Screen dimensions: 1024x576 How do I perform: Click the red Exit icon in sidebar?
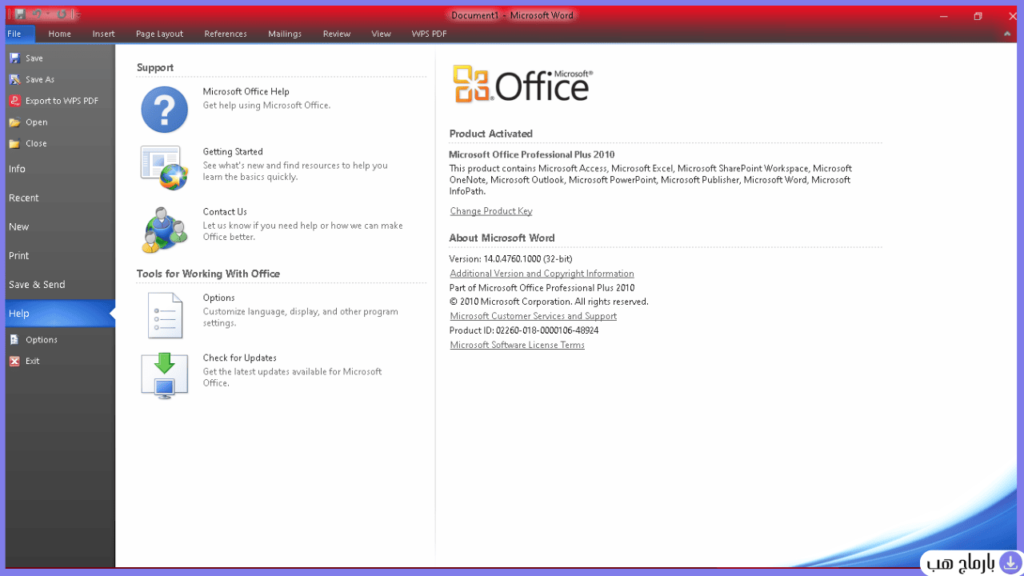pyautogui.click(x=14, y=361)
